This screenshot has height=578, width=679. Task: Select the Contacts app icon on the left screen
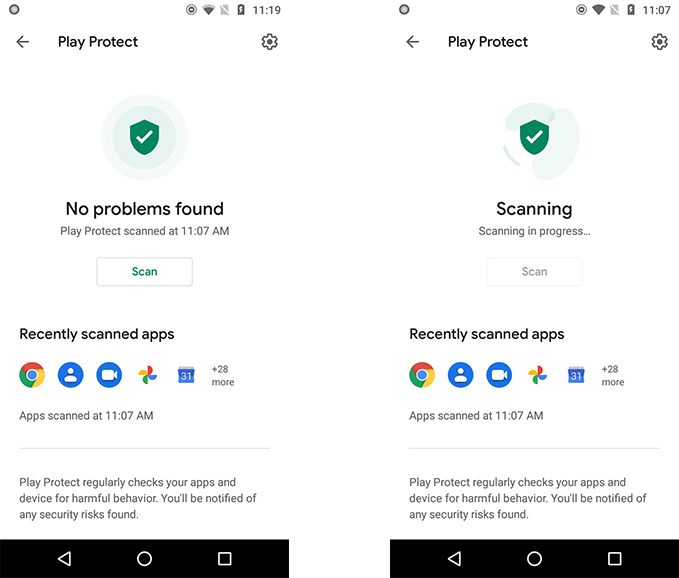coord(71,375)
